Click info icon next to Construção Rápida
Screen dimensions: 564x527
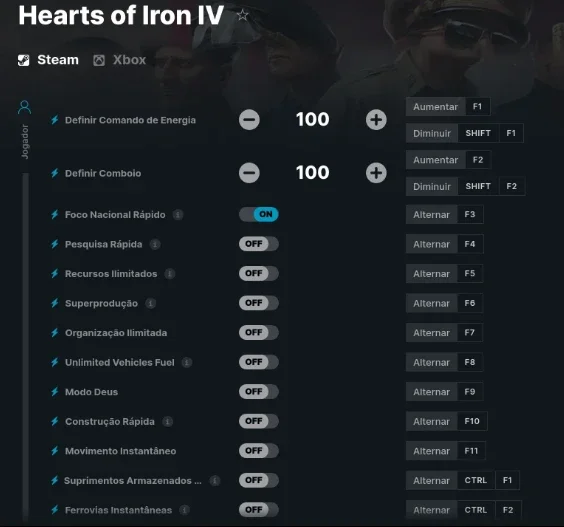(167, 421)
